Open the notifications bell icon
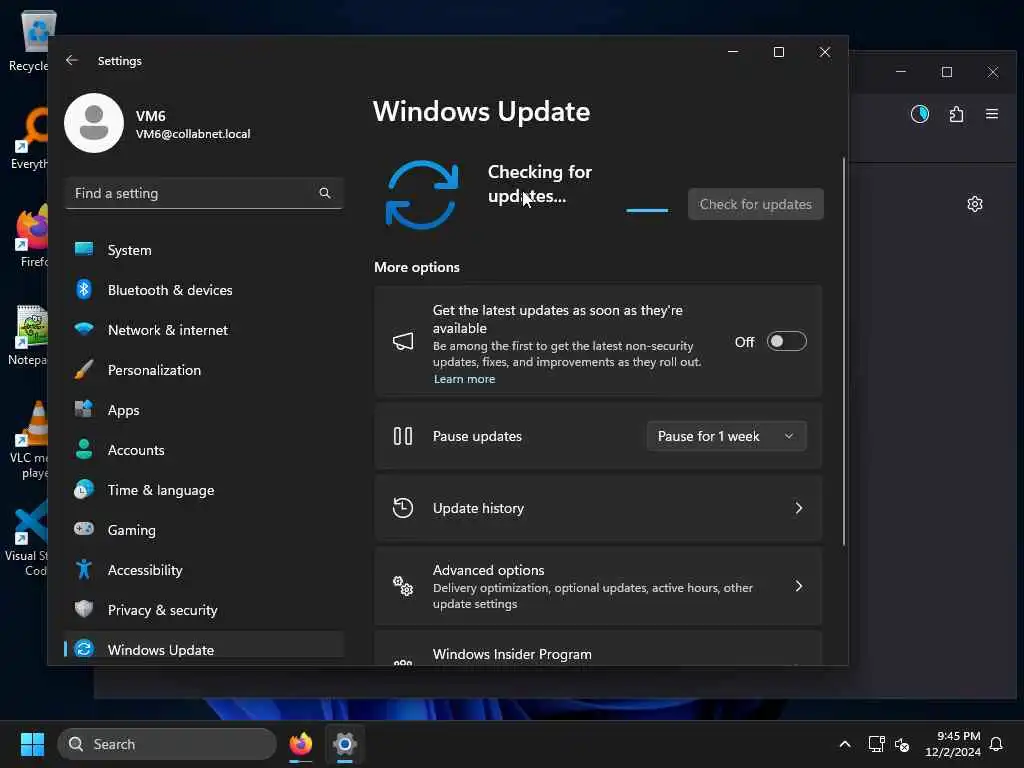The width and height of the screenshot is (1024, 768). point(996,744)
